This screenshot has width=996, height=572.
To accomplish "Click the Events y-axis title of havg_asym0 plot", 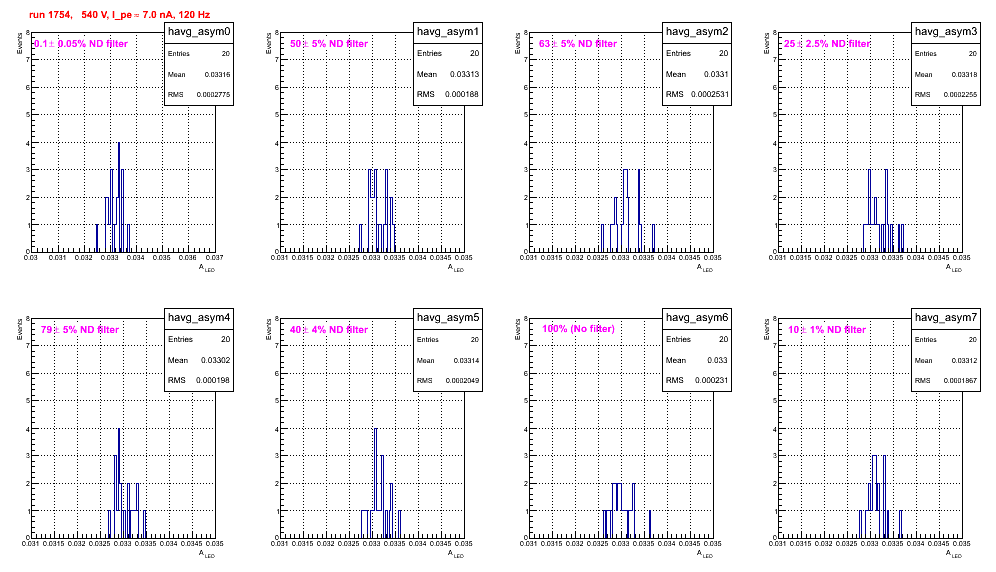I will point(20,43).
